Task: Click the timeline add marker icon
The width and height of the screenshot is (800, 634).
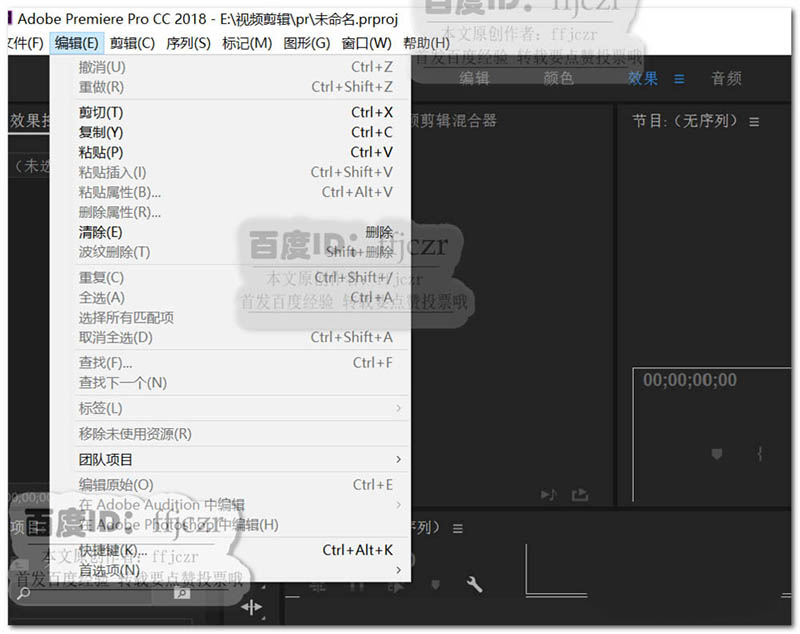Action: [x=435, y=584]
